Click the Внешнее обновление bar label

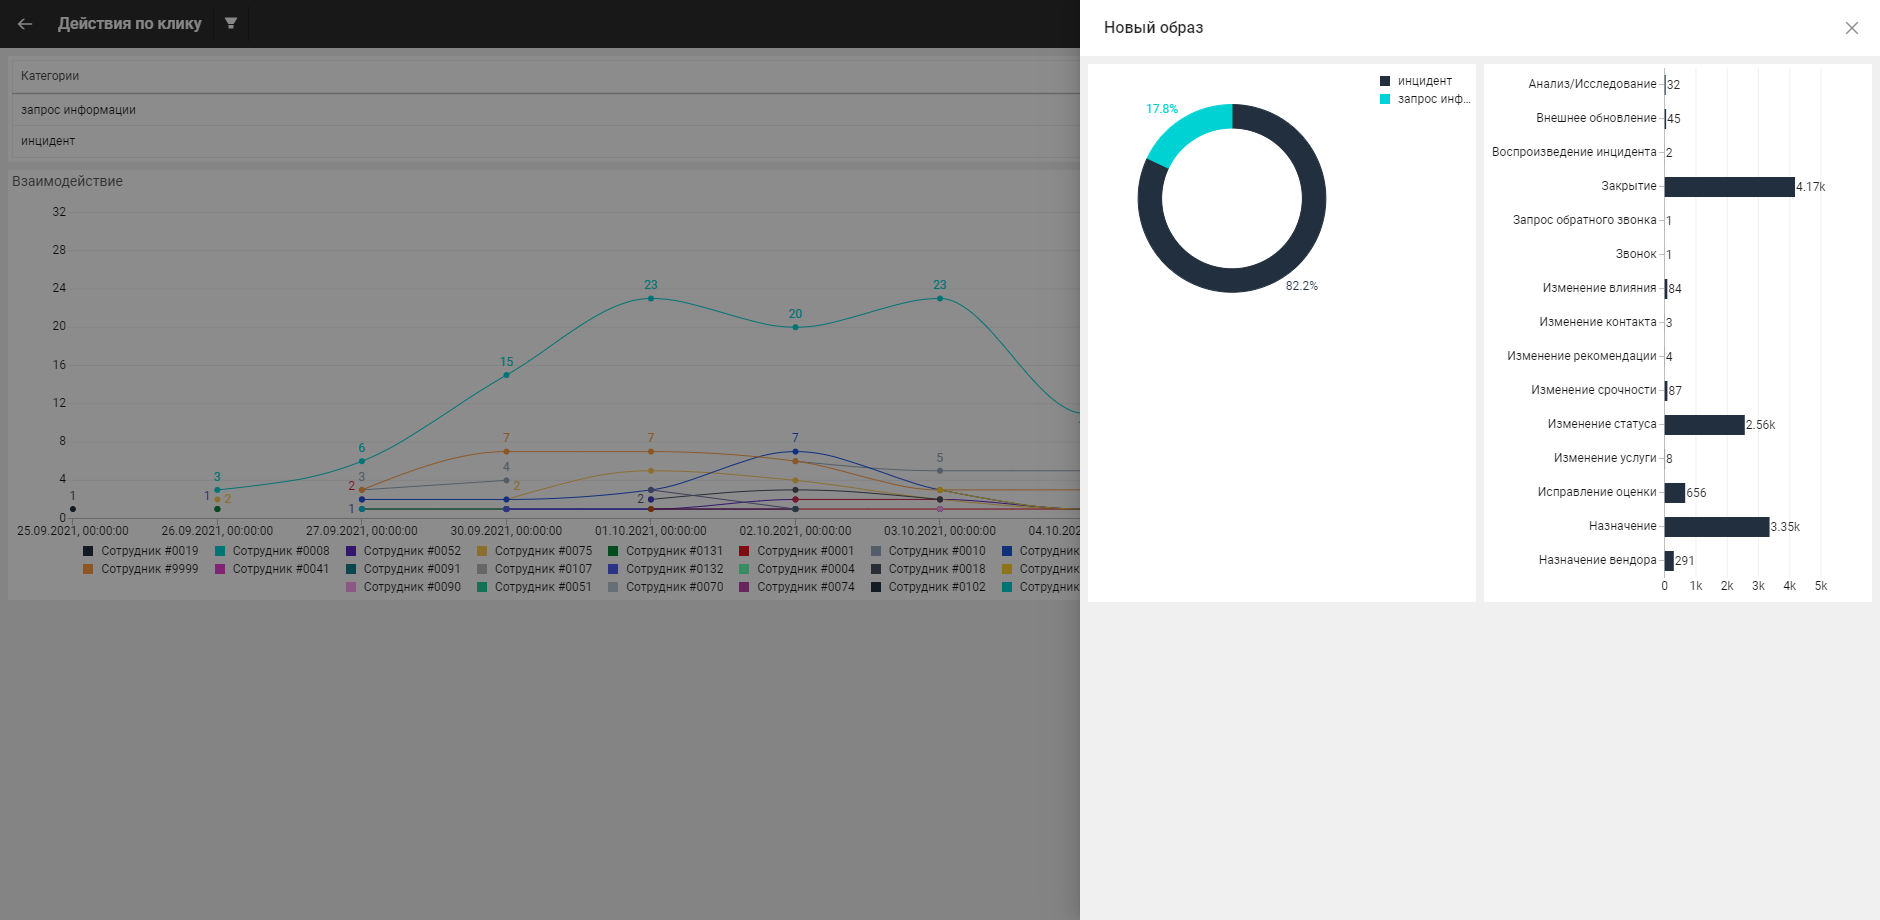click(1596, 118)
